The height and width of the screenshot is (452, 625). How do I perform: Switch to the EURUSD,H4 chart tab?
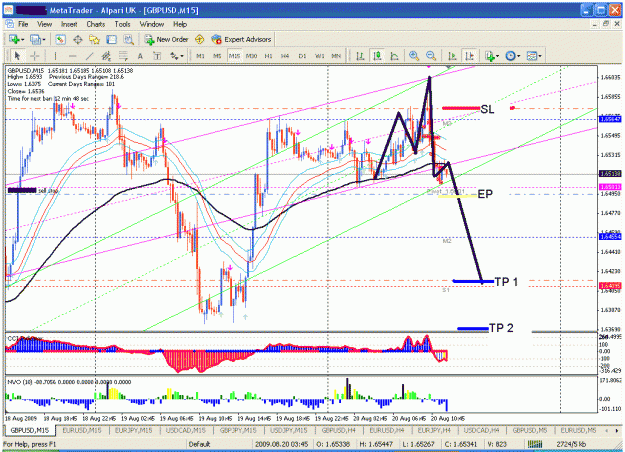point(387,430)
